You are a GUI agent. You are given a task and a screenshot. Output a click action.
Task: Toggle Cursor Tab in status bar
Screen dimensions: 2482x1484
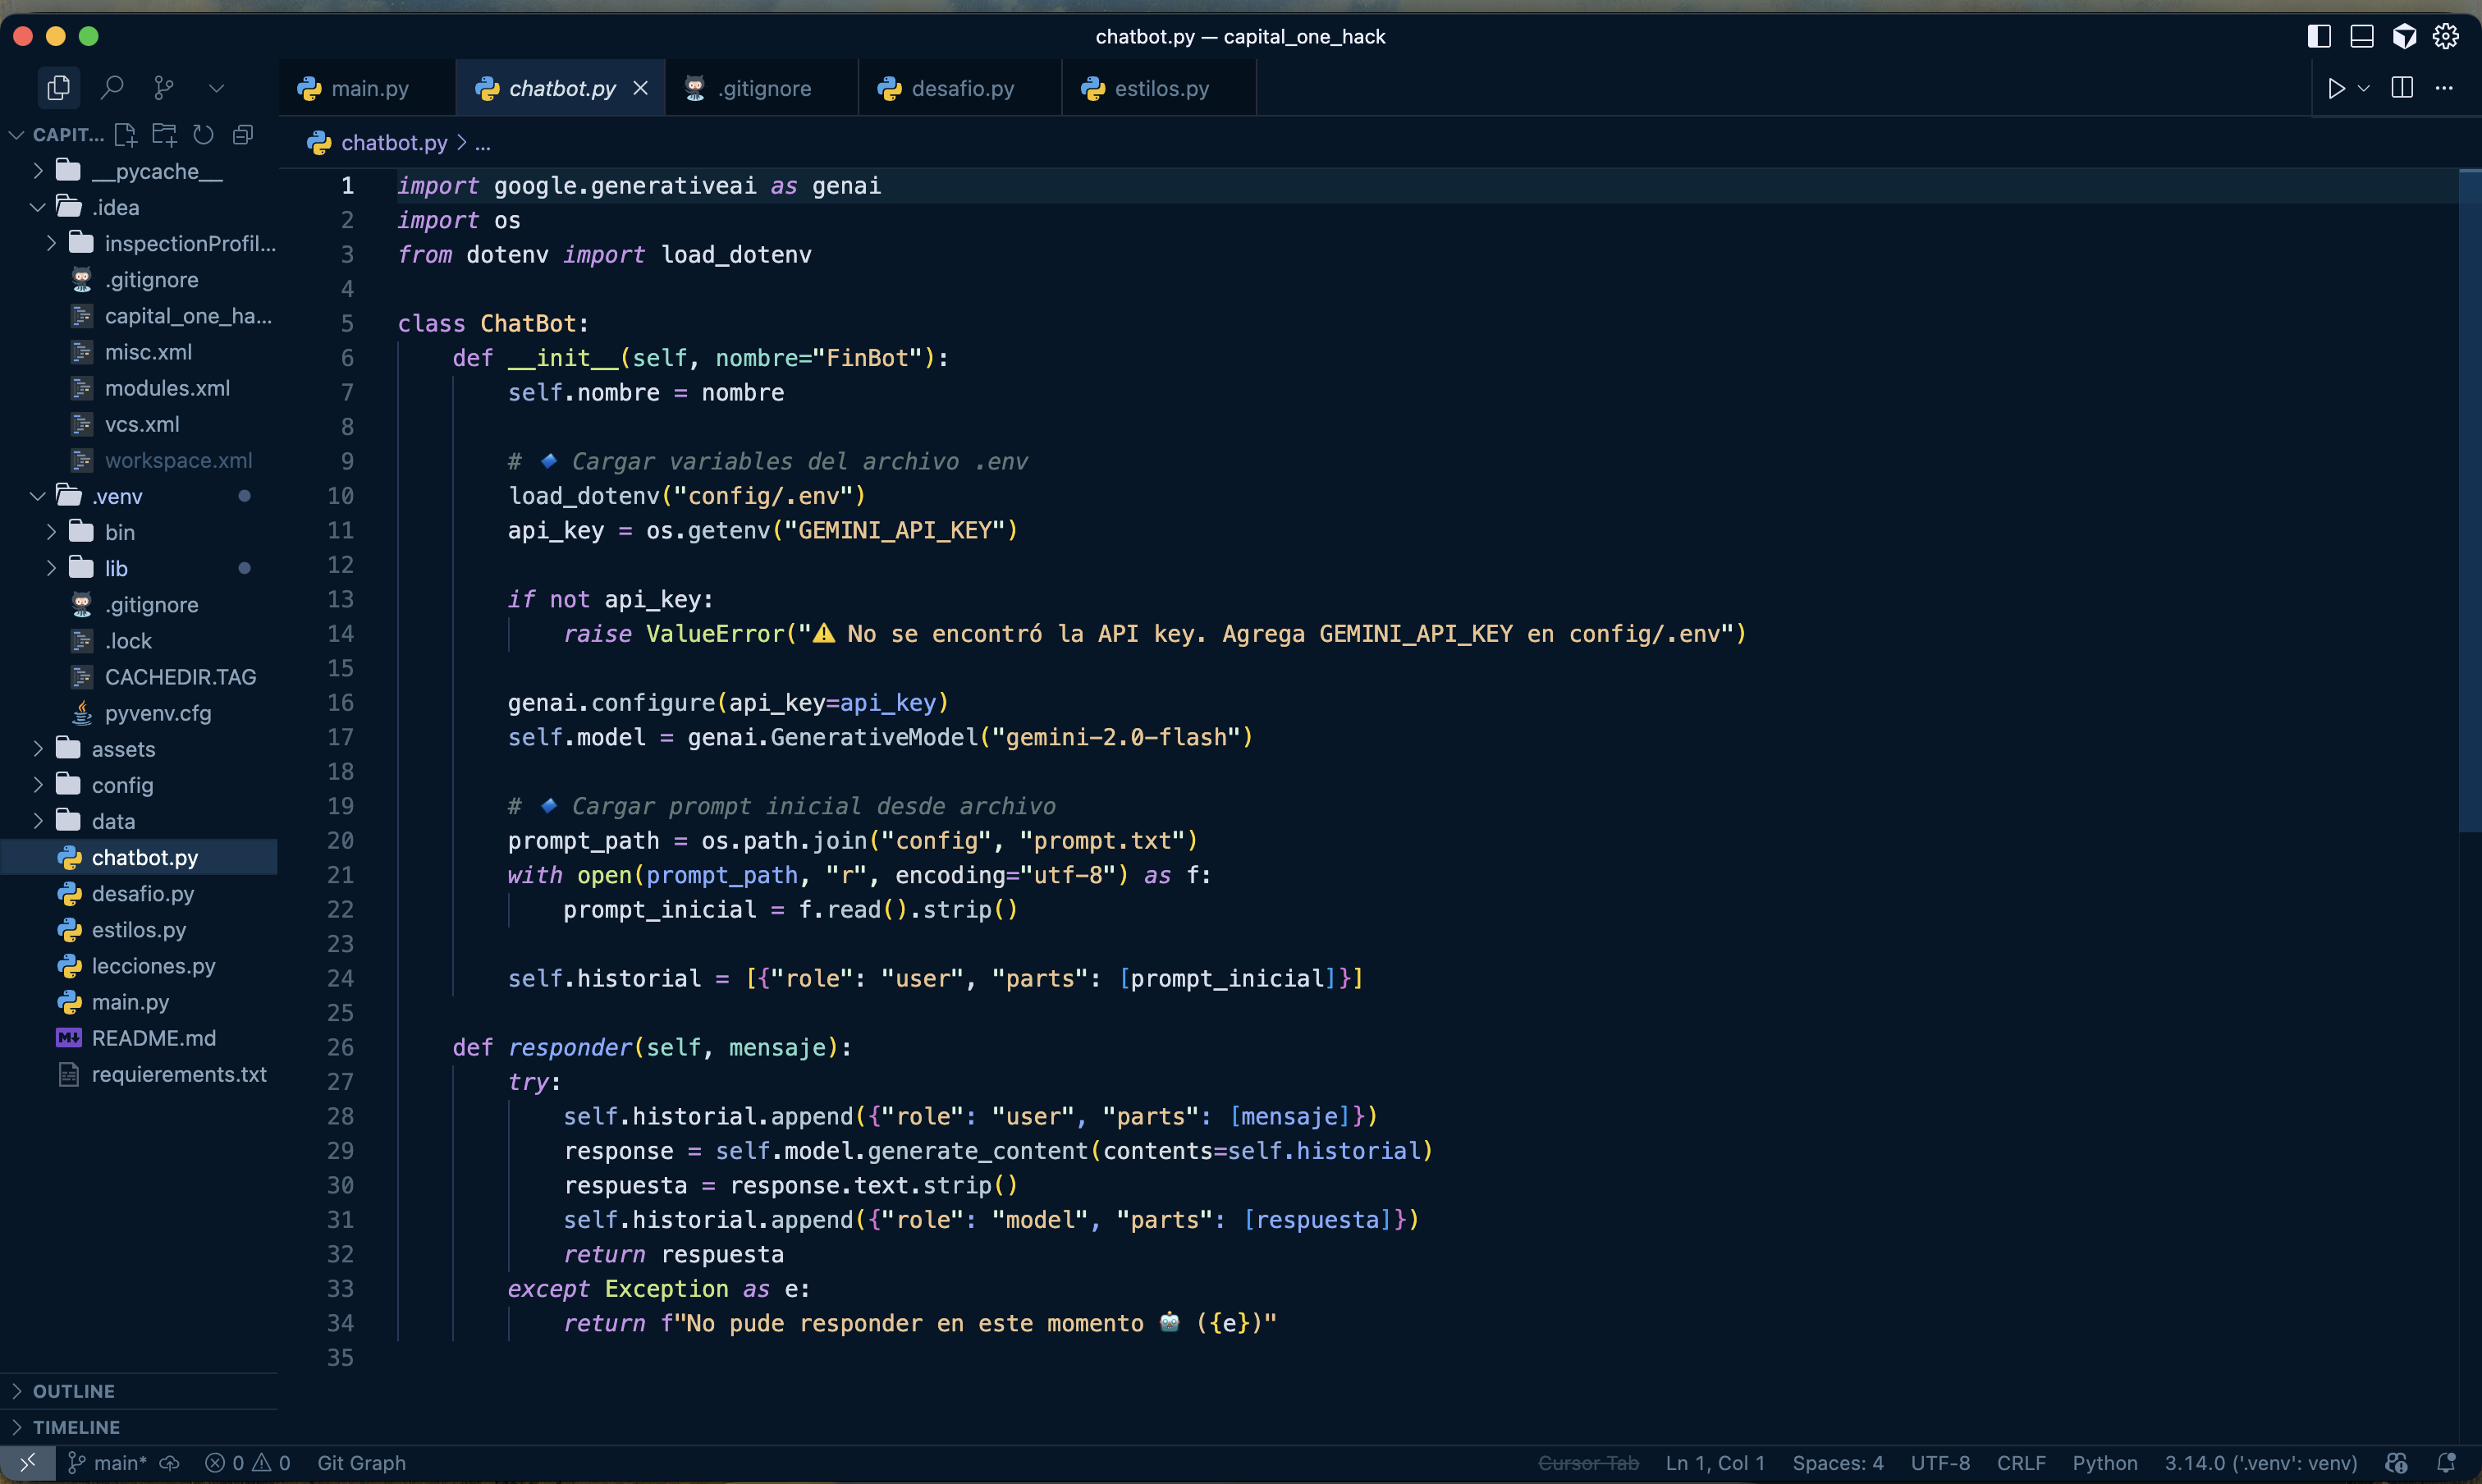tap(1588, 1463)
